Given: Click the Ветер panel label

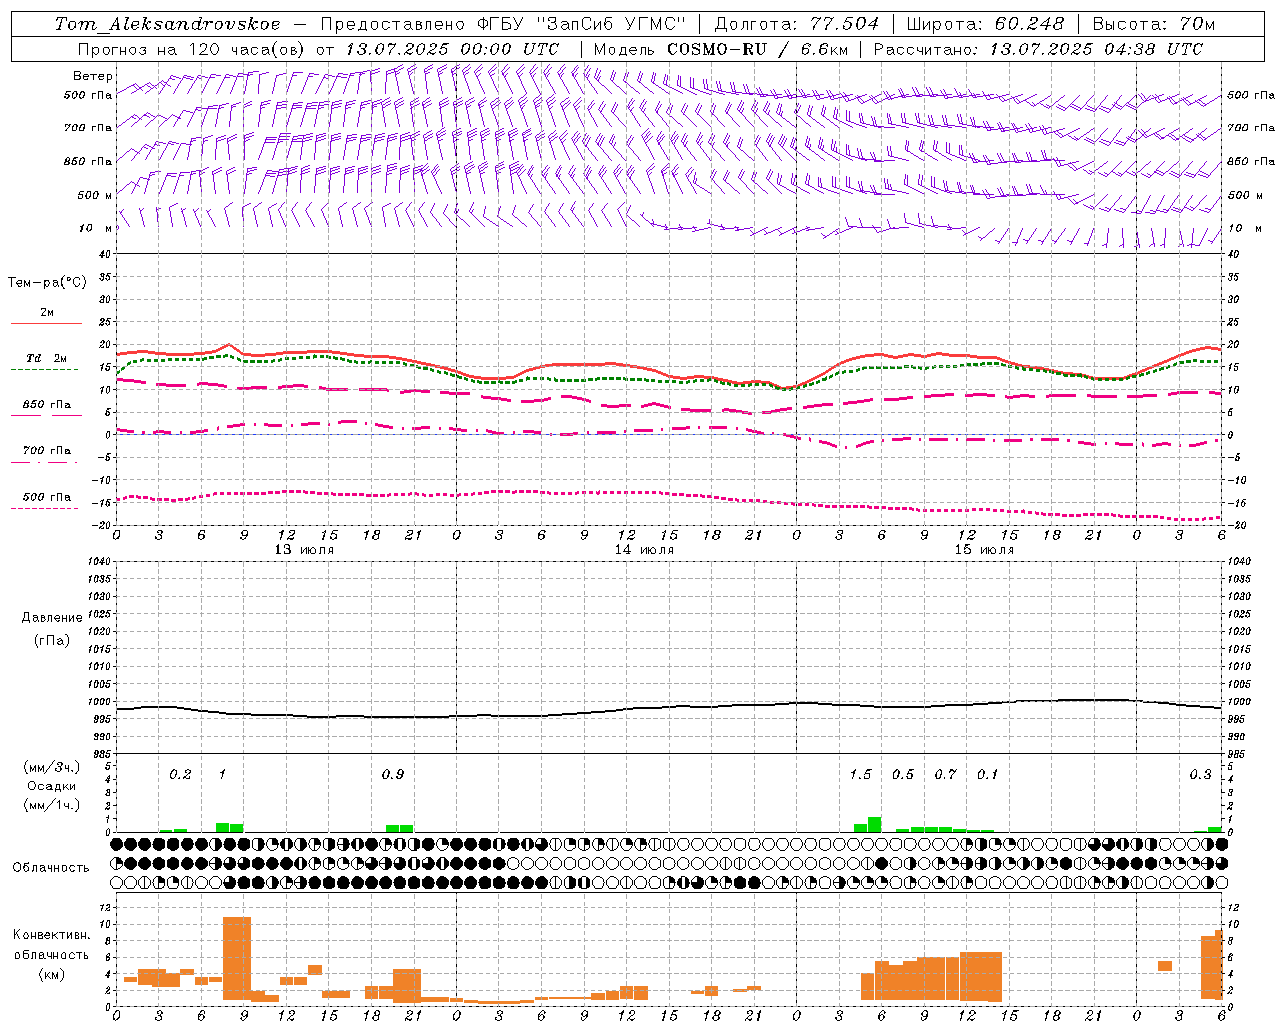Looking at the screenshot, I should pyautogui.click(x=93, y=76).
